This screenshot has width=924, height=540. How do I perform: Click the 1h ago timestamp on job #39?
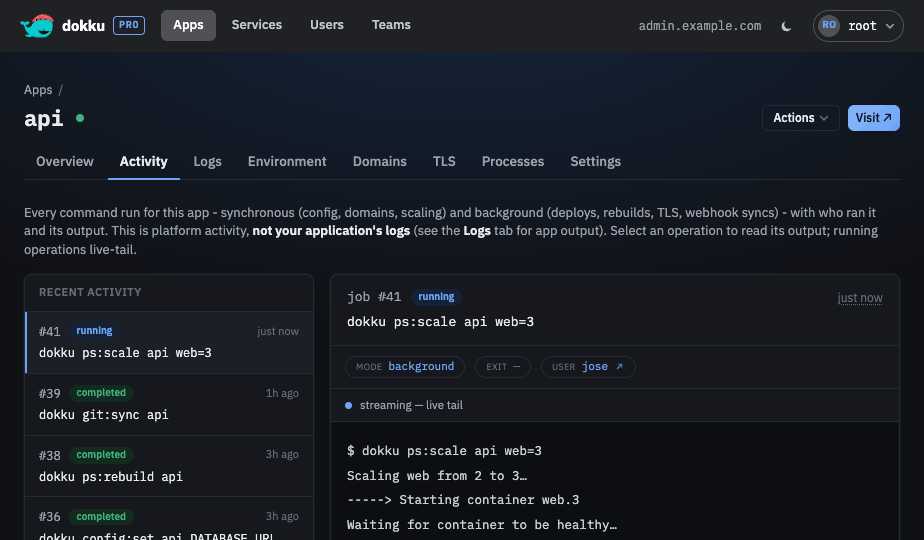coord(282,393)
